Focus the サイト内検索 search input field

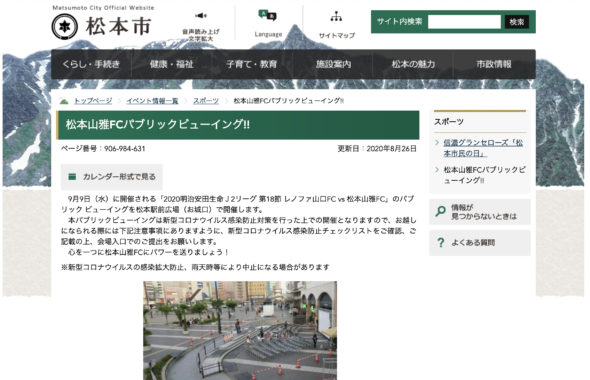click(464, 22)
